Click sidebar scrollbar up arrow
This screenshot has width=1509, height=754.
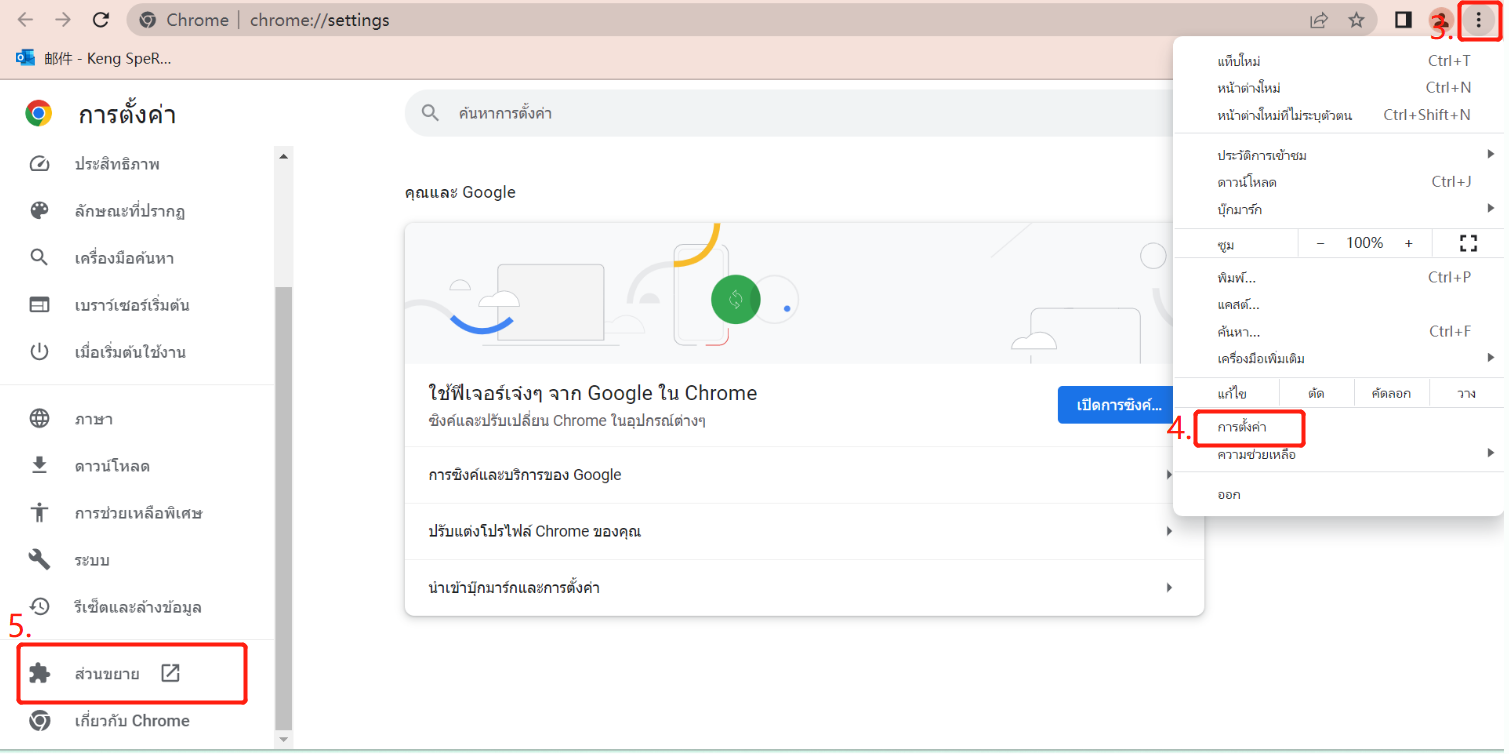284,155
